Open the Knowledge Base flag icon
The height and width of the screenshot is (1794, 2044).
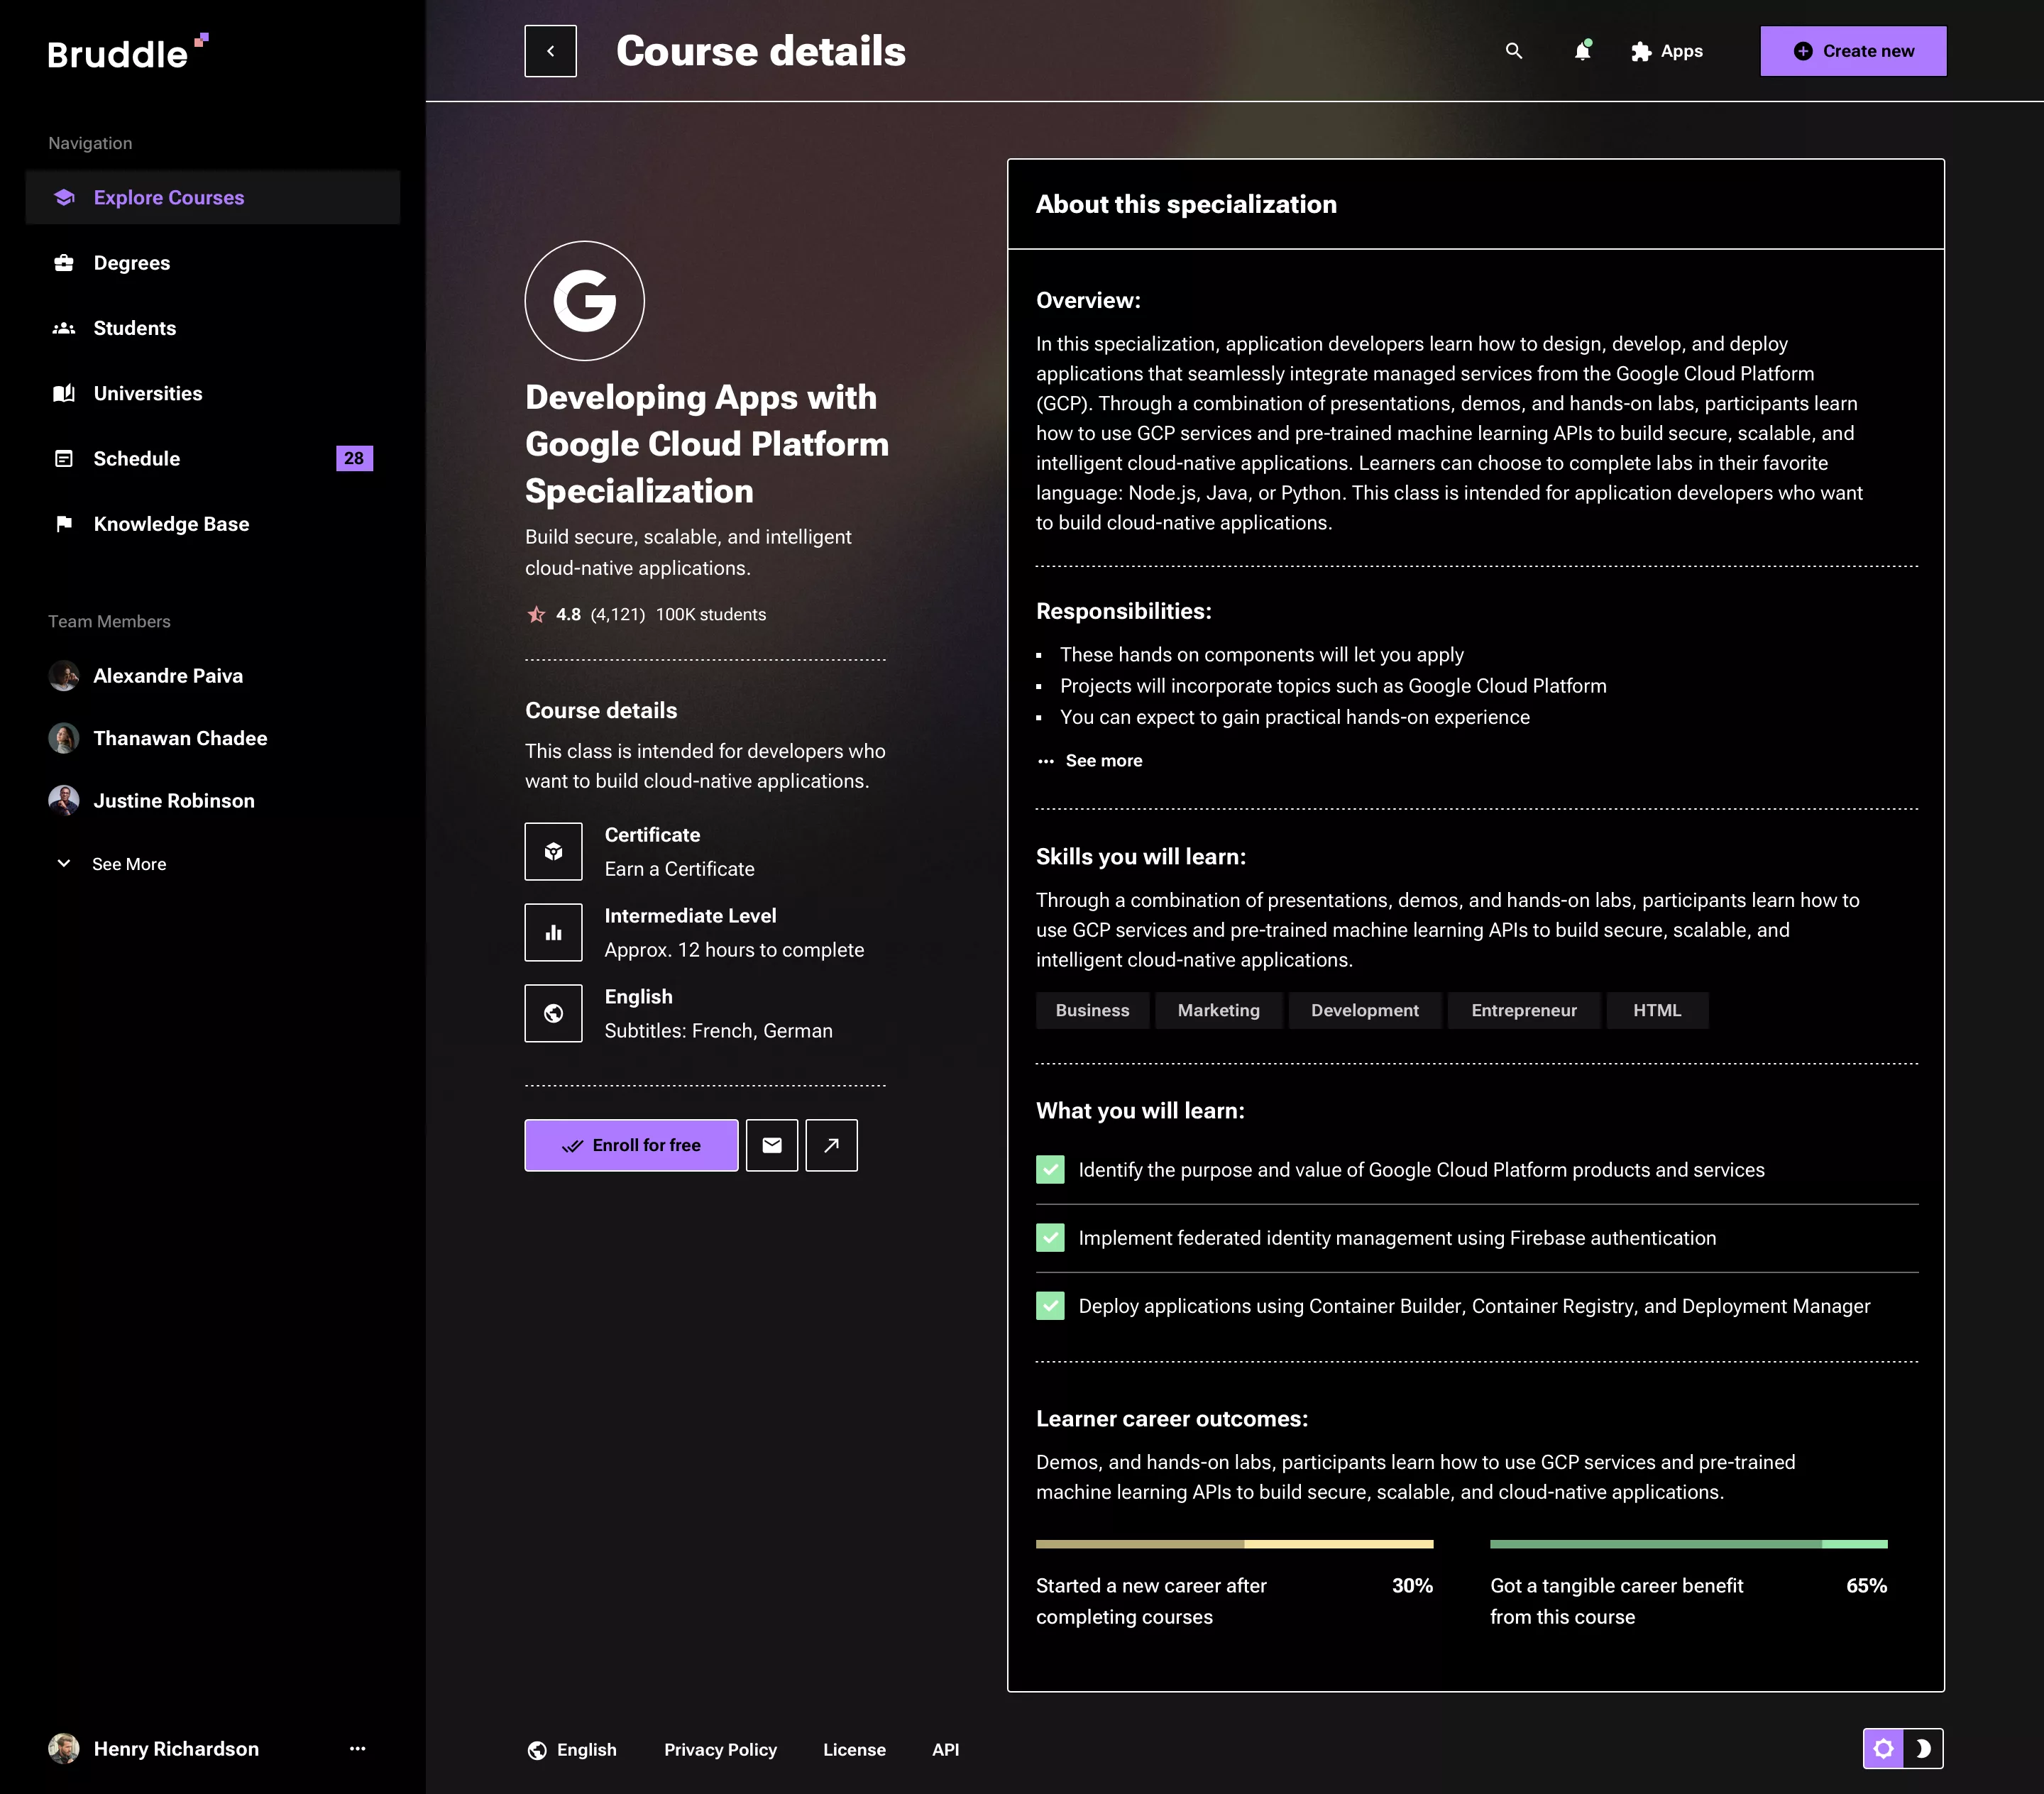click(x=64, y=524)
